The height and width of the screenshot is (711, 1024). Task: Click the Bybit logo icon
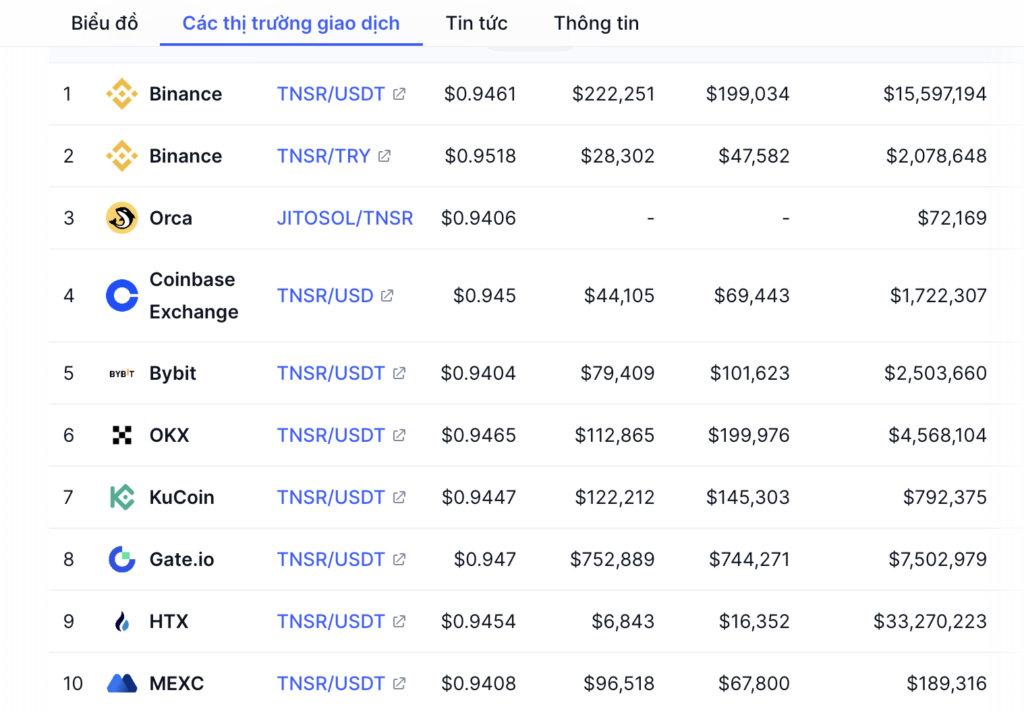[121, 373]
